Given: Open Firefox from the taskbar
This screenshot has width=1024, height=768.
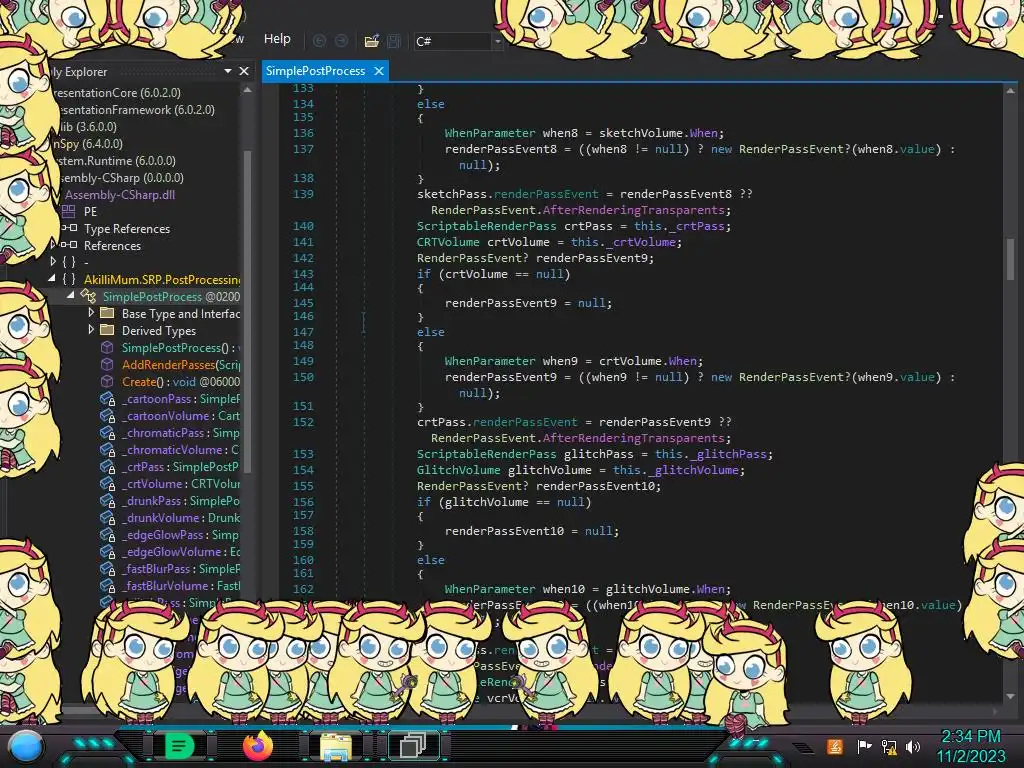Looking at the screenshot, I should tap(257, 746).
